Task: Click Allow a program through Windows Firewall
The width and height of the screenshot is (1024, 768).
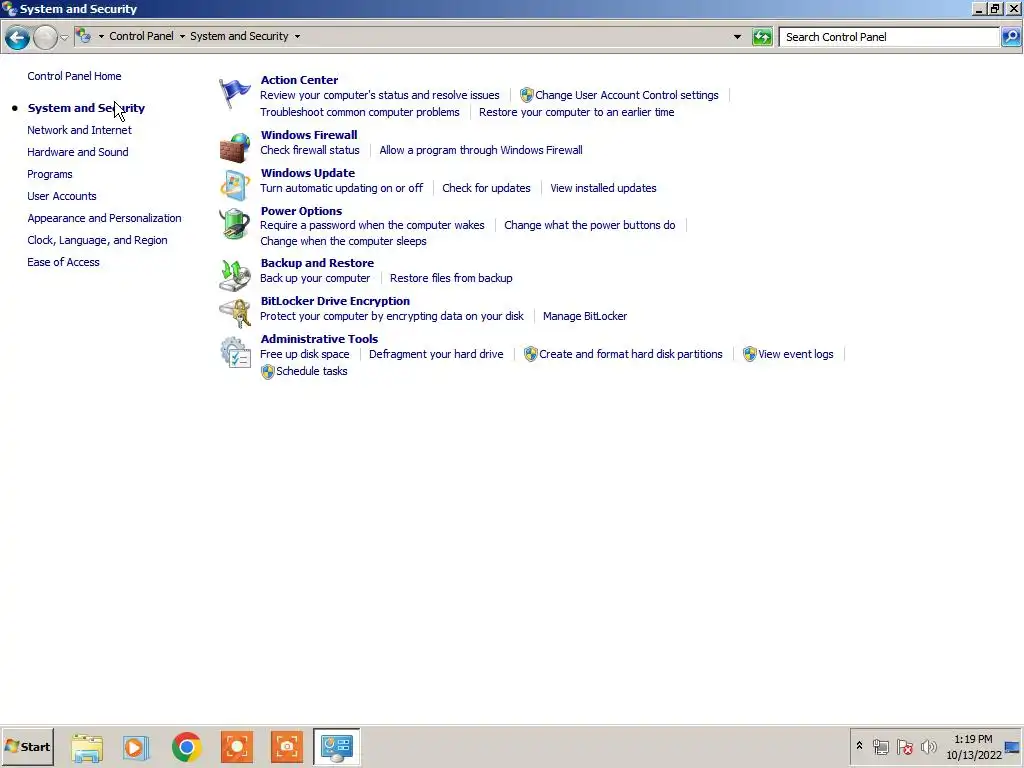Action: coord(481,150)
